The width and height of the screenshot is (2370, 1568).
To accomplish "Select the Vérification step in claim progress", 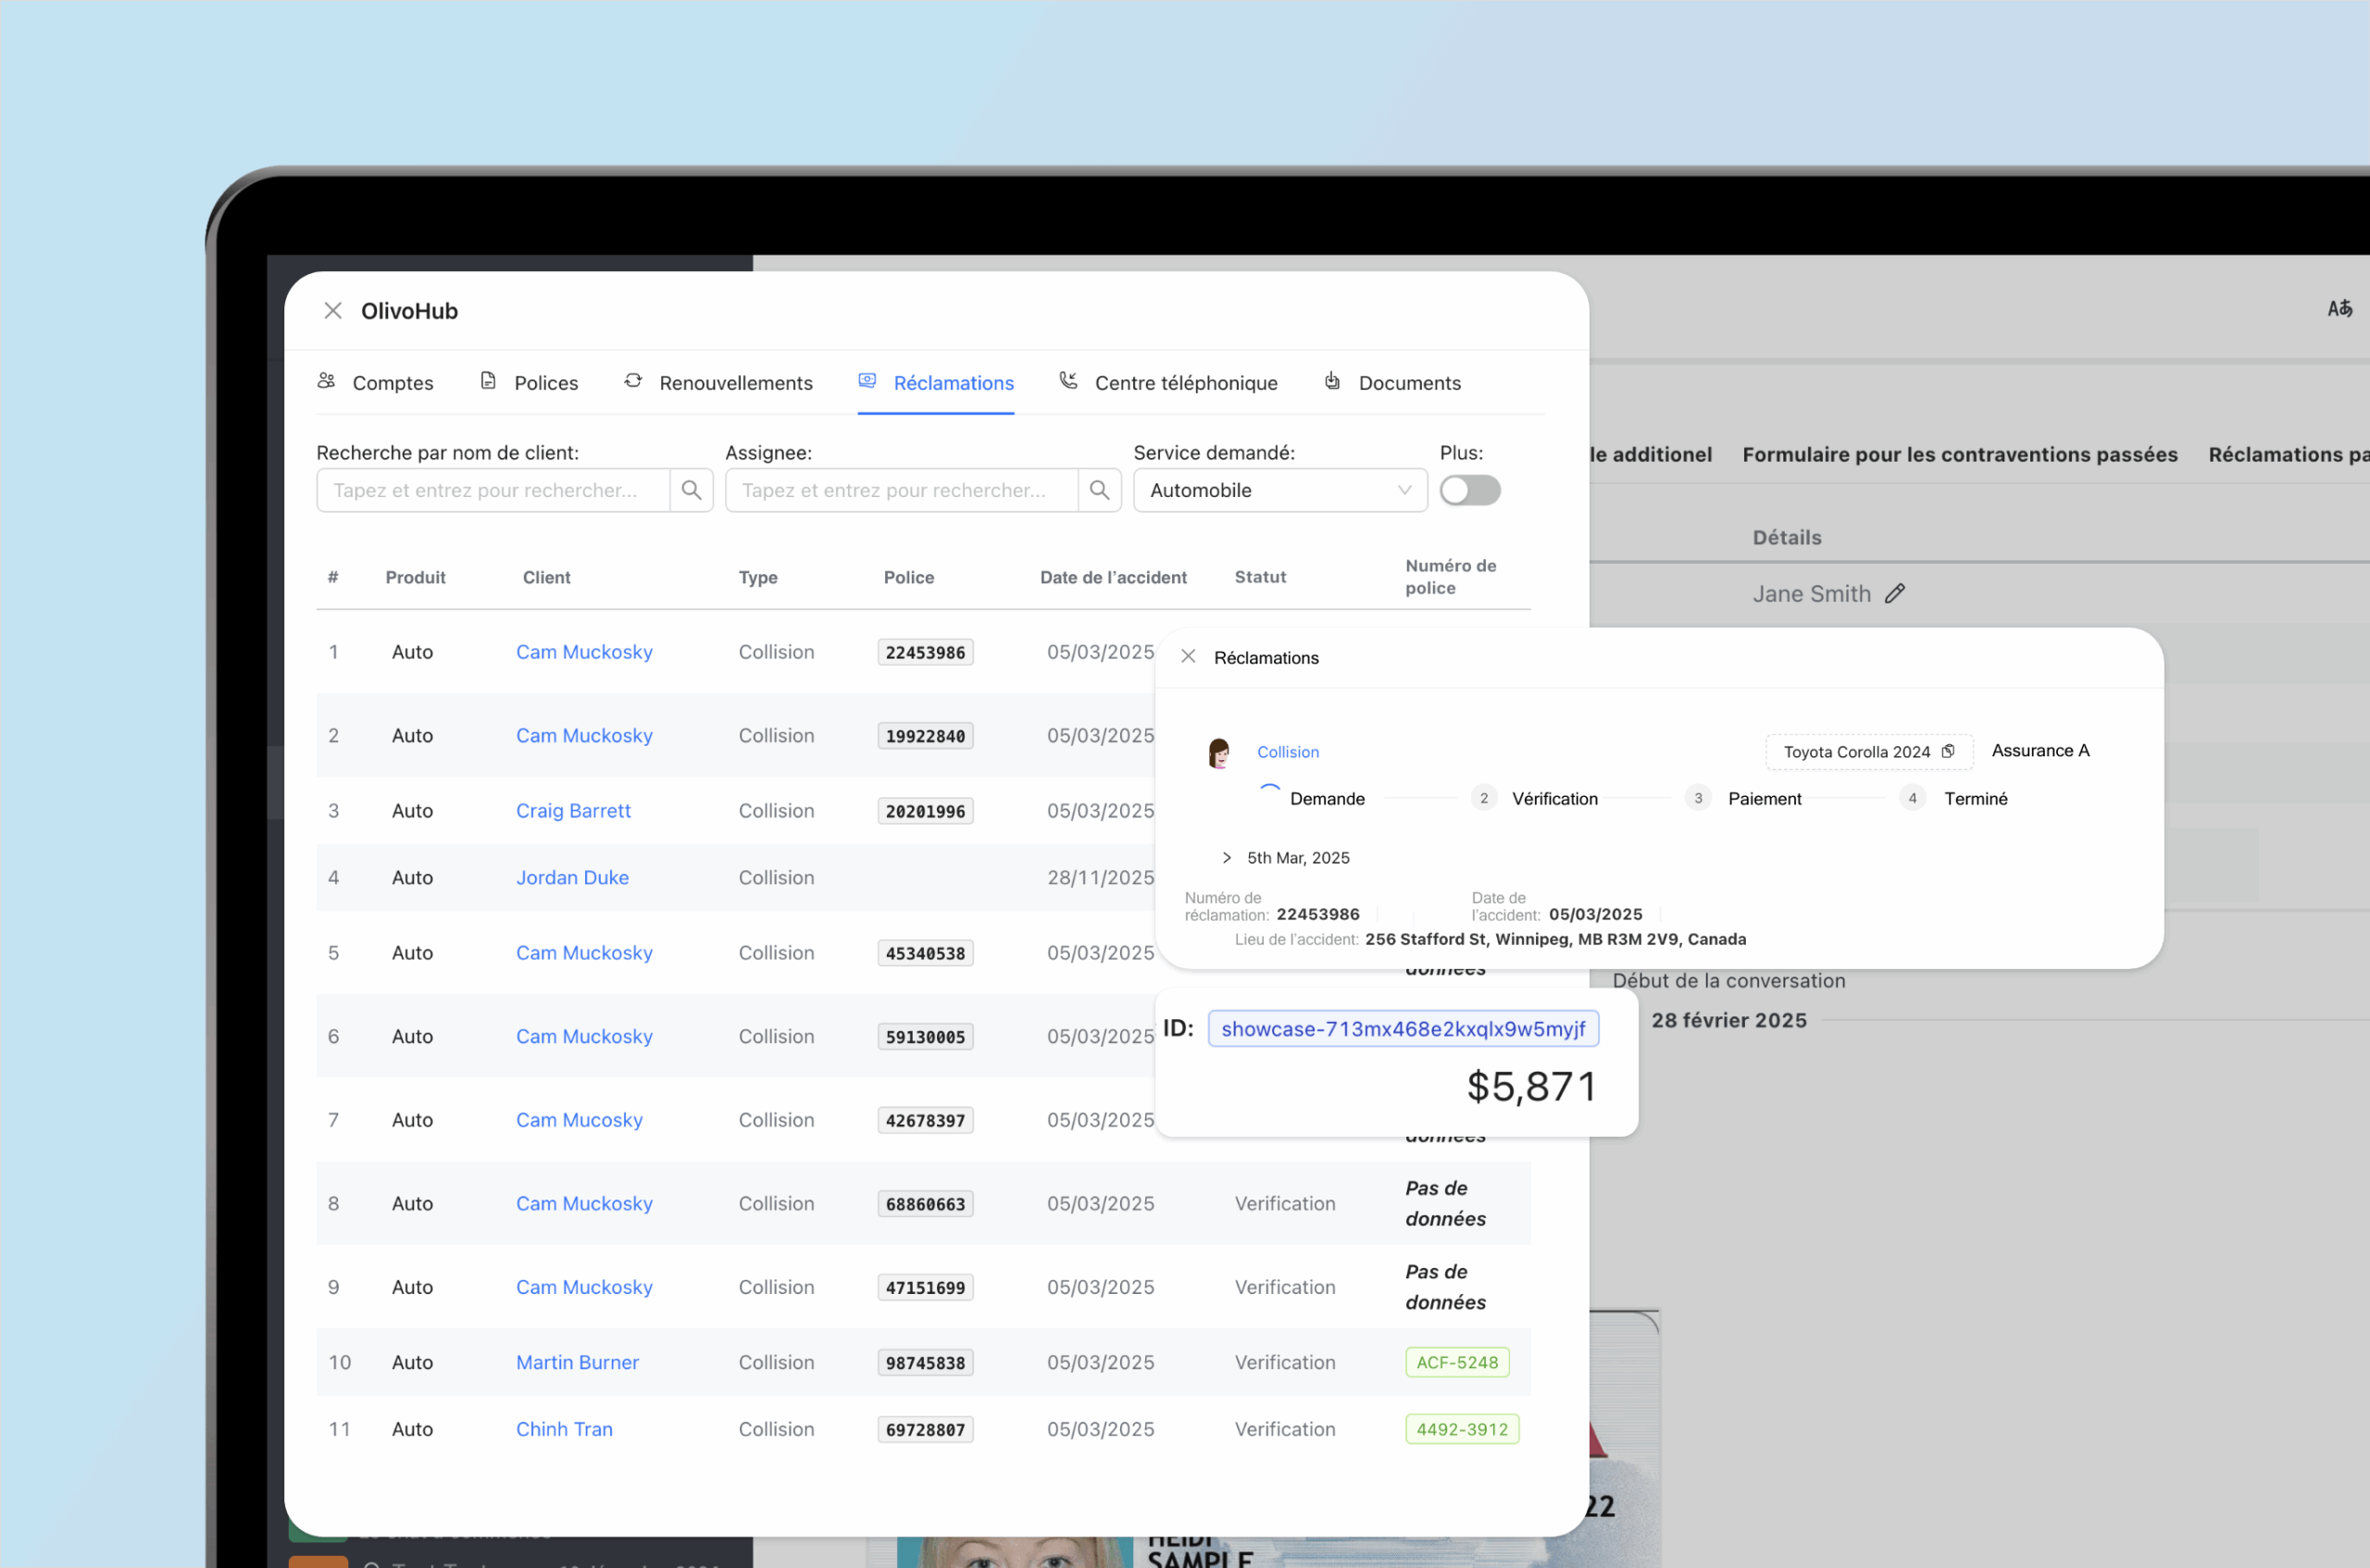I will click(x=1553, y=799).
